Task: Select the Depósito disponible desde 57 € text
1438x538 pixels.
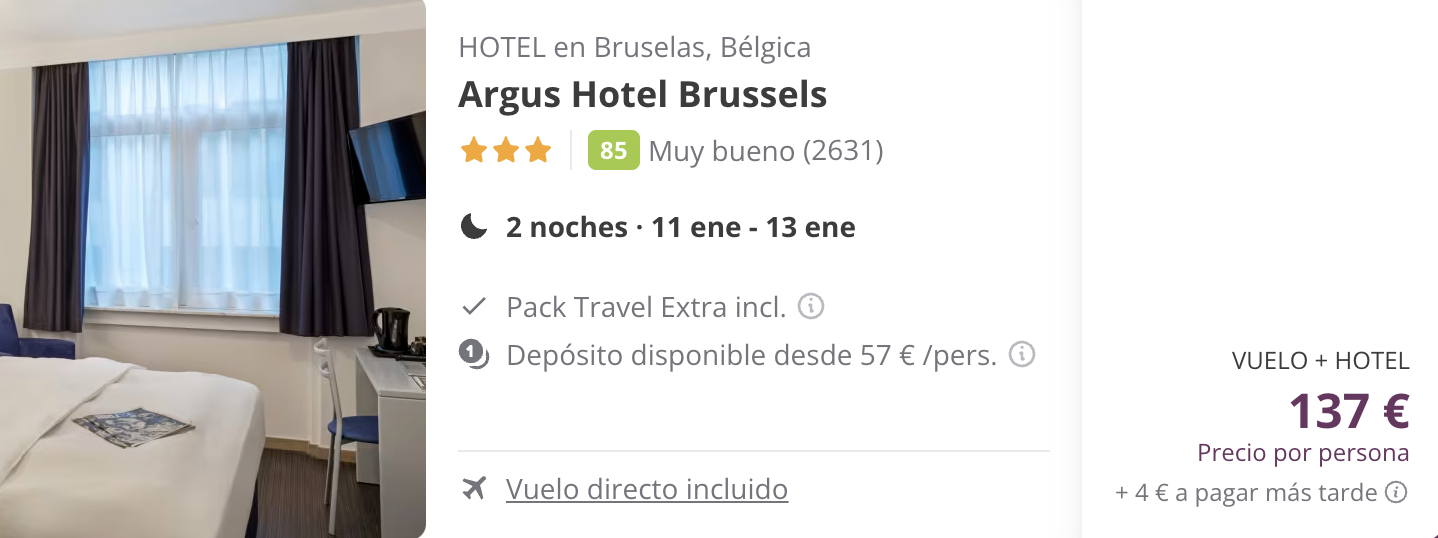Action: [752, 355]
